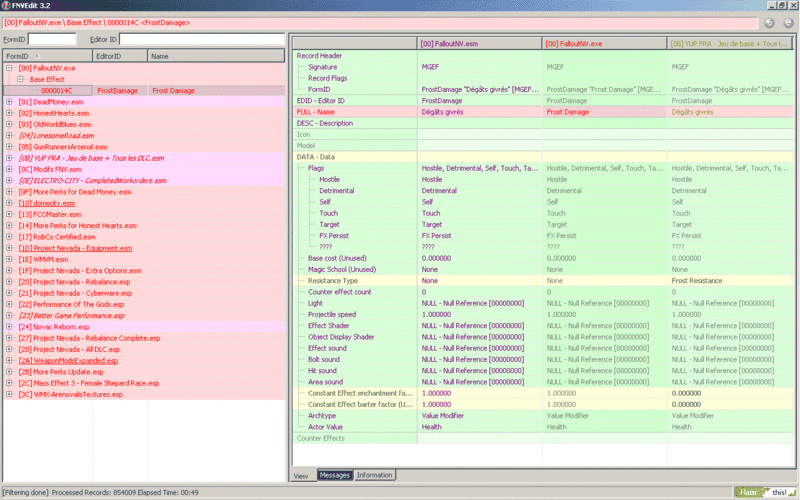
Task: Select [27] Project Nevada - Rebalance Complete.esp
Action: 89,338
